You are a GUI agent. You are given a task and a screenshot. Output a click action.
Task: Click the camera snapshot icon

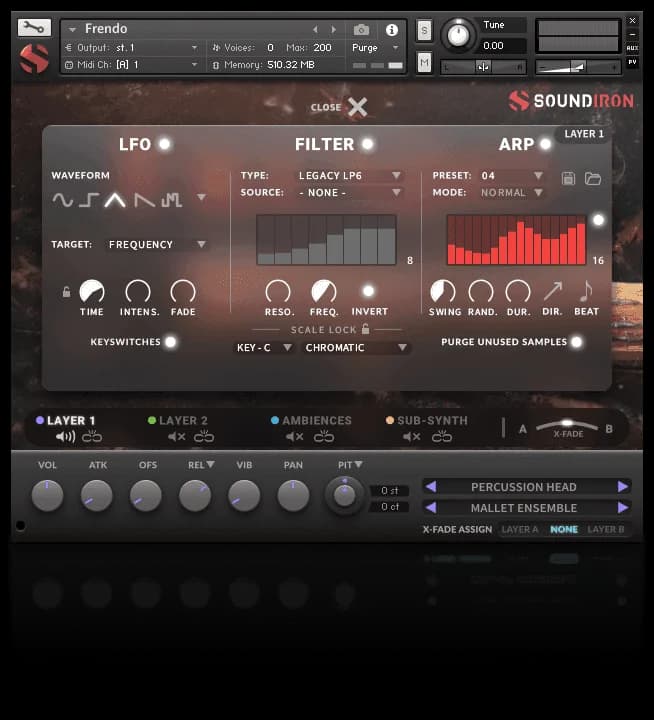(362, 30)
